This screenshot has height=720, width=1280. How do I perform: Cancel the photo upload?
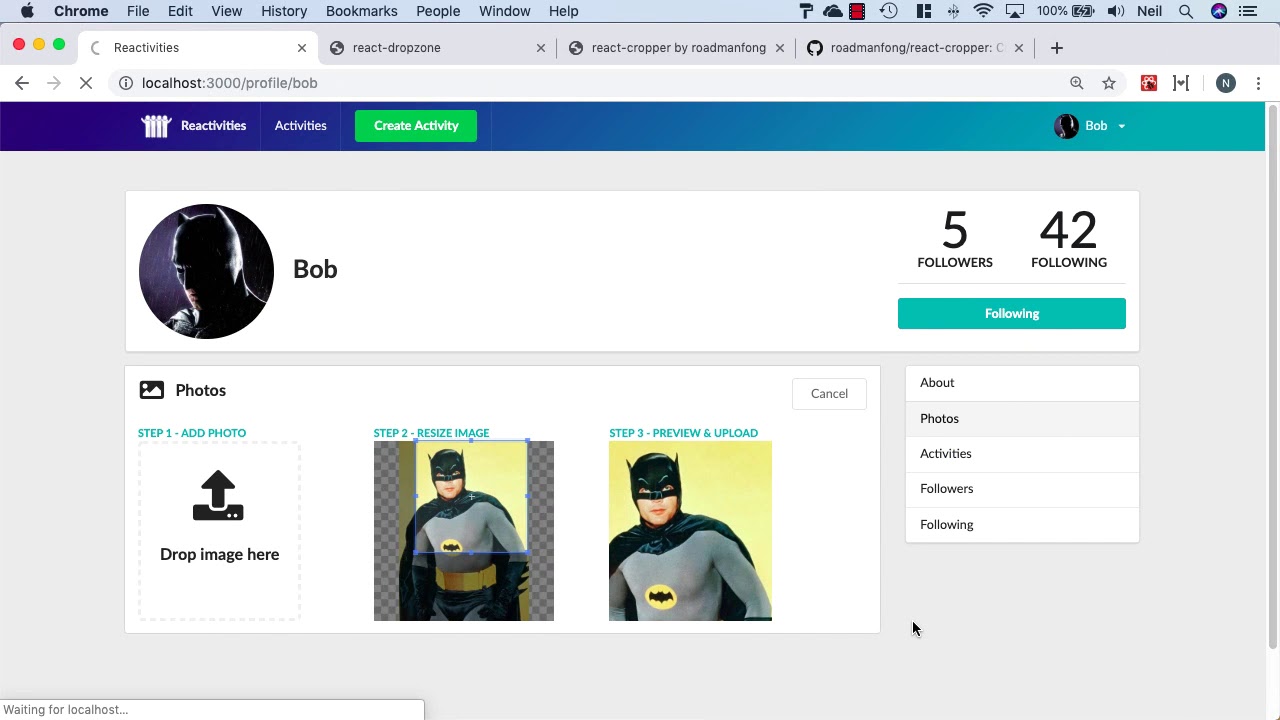pyautogui.click(x=829, y=394)
